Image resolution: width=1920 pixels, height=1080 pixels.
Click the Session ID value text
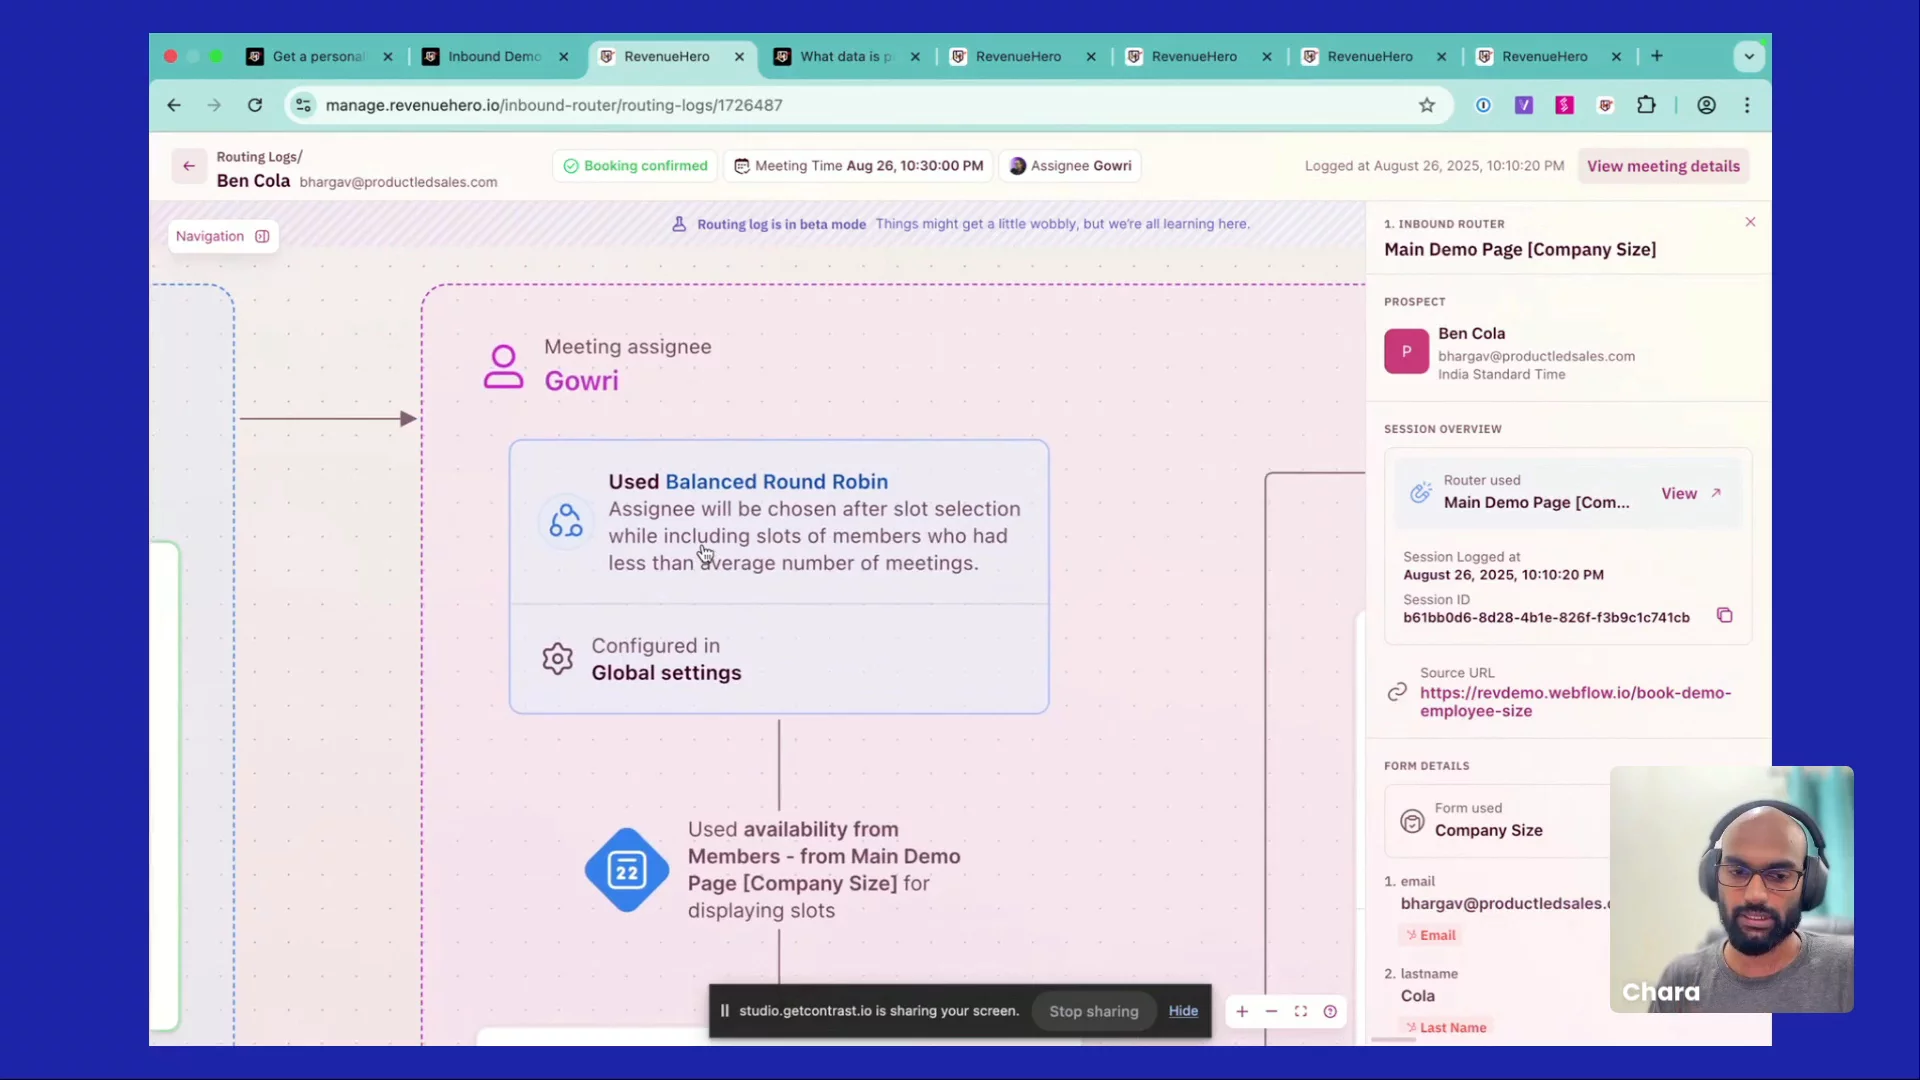1546,618
